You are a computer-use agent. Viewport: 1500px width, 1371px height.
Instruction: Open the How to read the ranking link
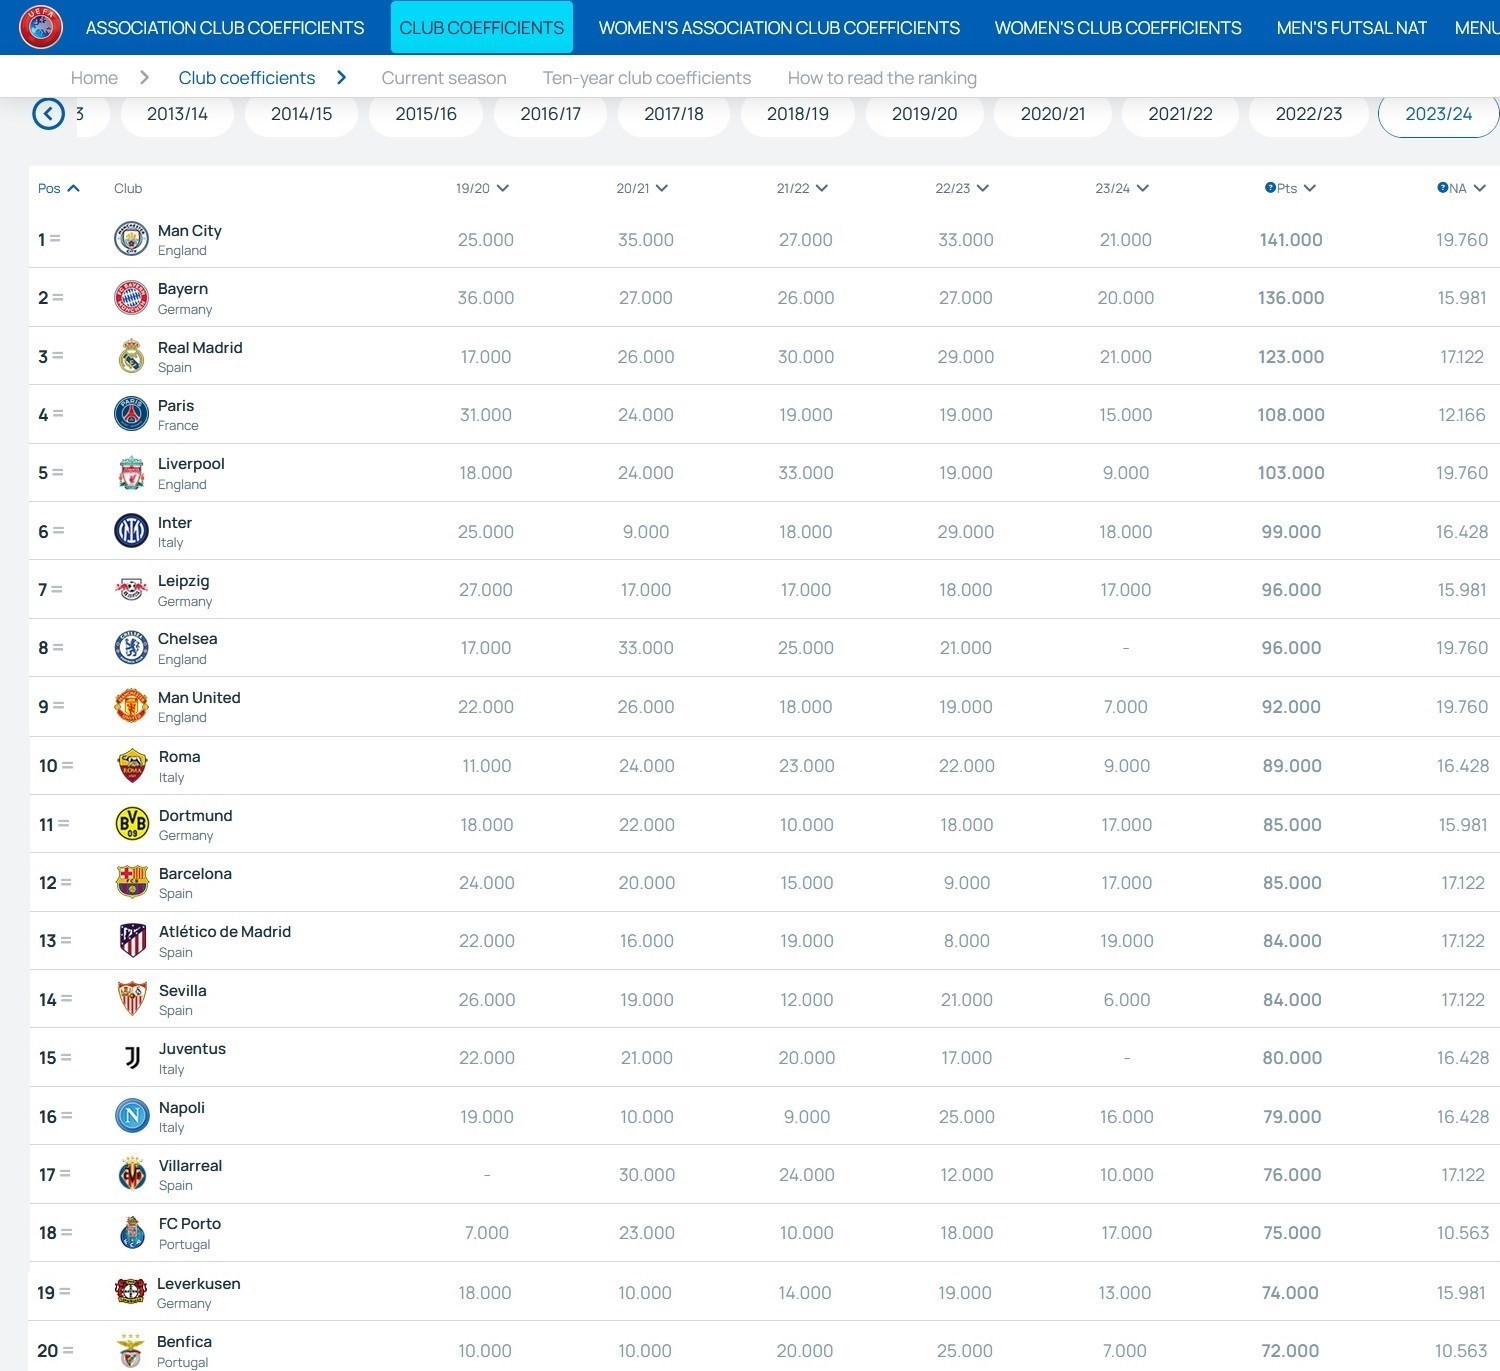[x=881, y=77]
